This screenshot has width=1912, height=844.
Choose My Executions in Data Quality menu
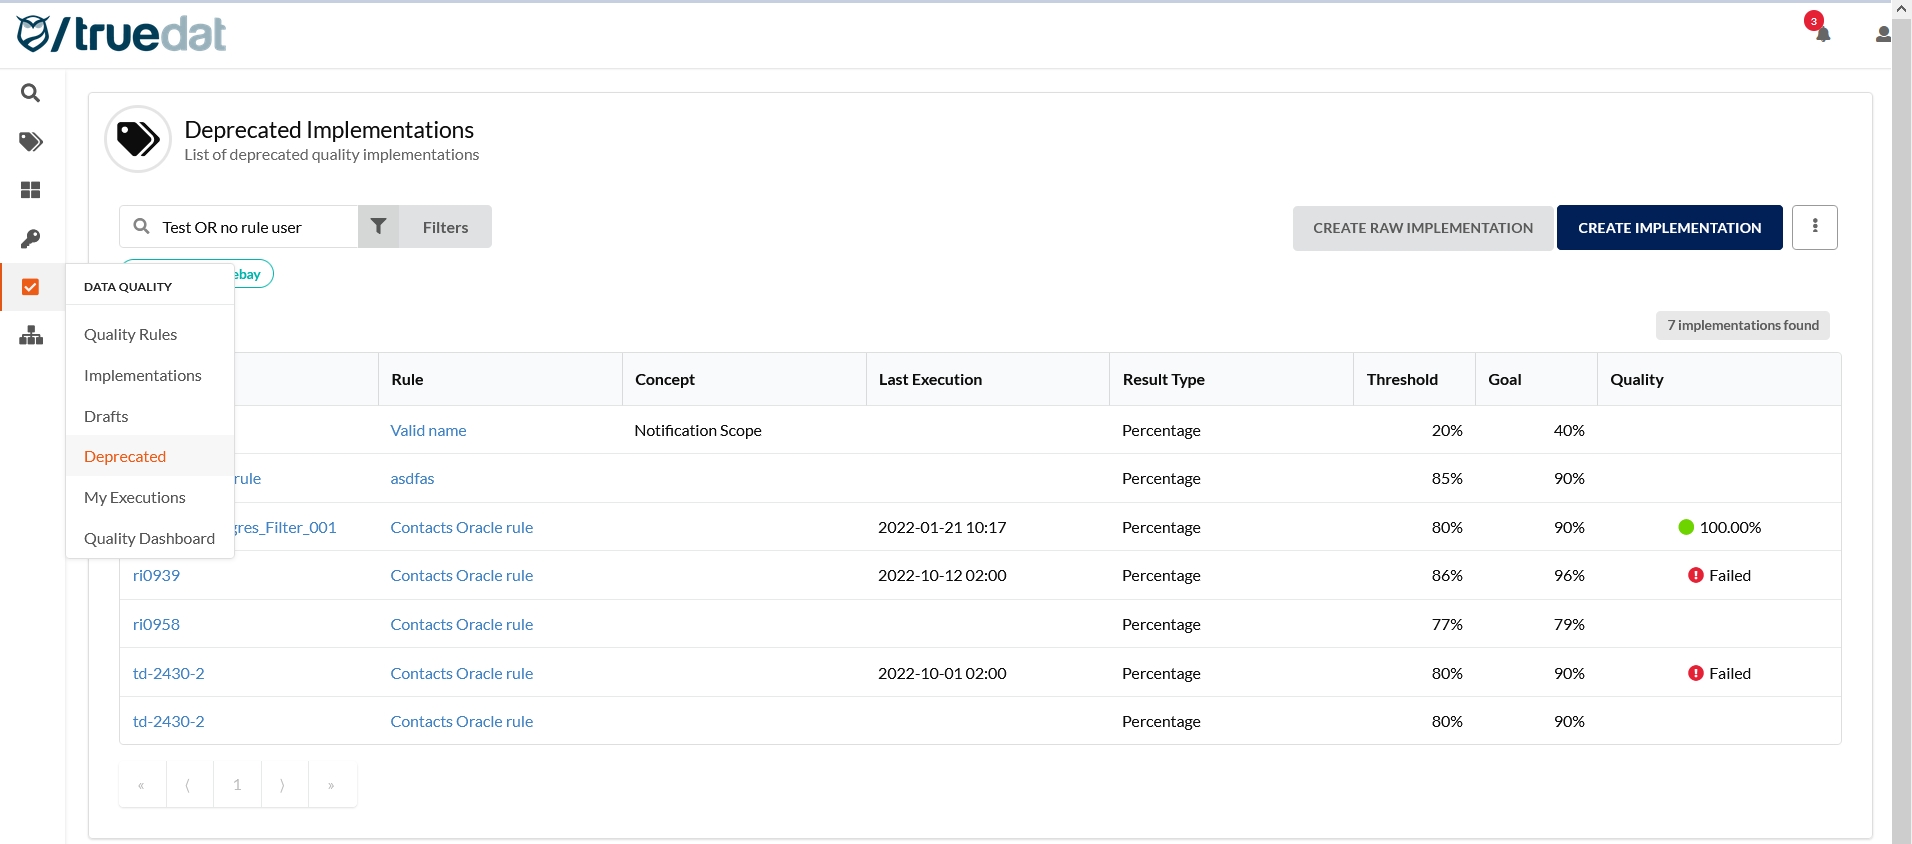[x=135, y=497]
